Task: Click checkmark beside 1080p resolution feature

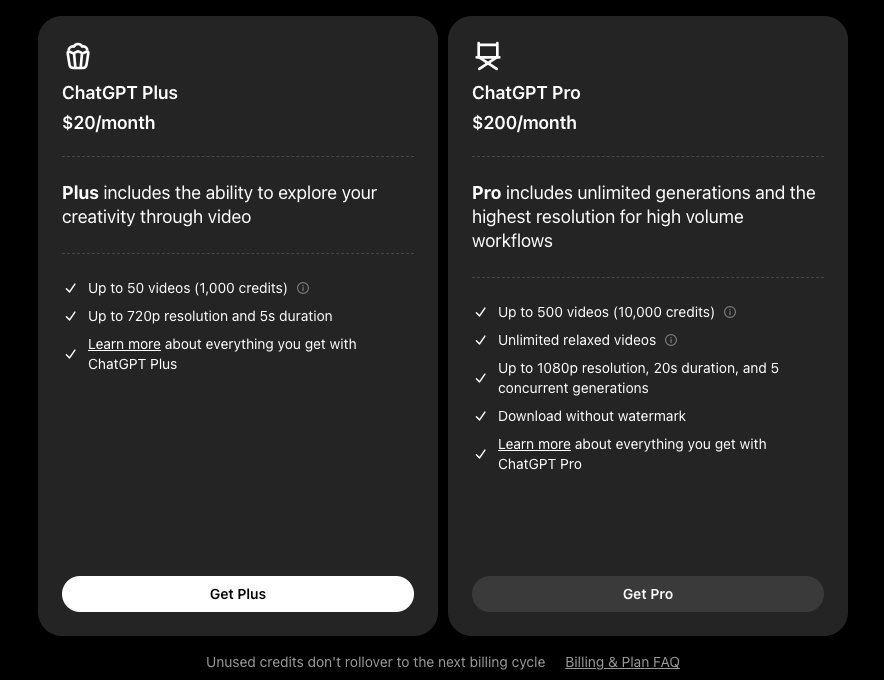Action: coord(481,378)
